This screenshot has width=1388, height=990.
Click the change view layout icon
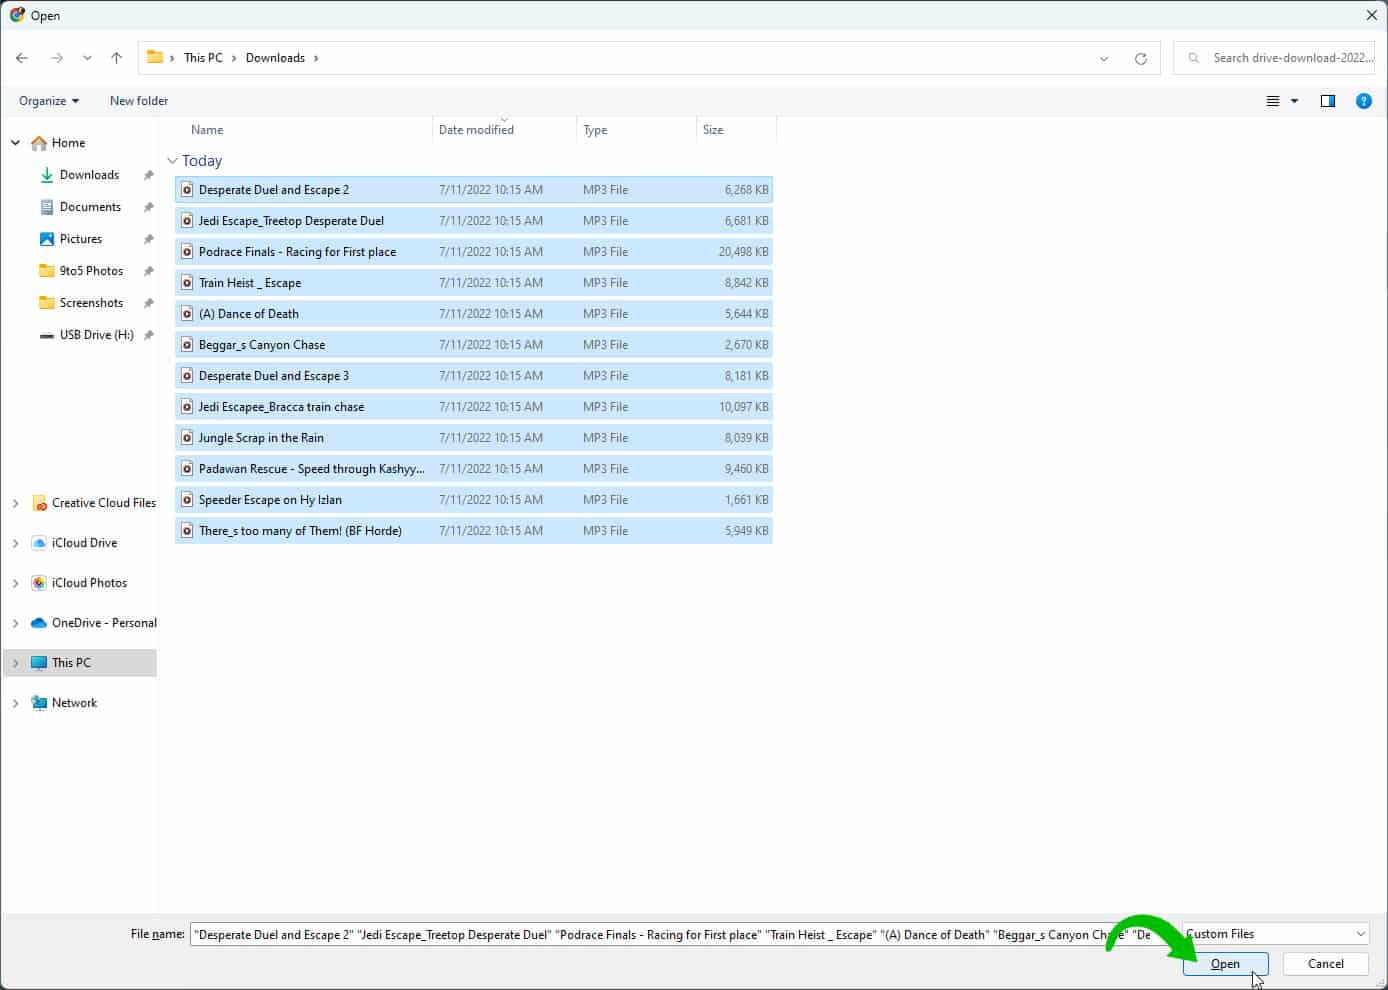click(x=1272, y=100)
